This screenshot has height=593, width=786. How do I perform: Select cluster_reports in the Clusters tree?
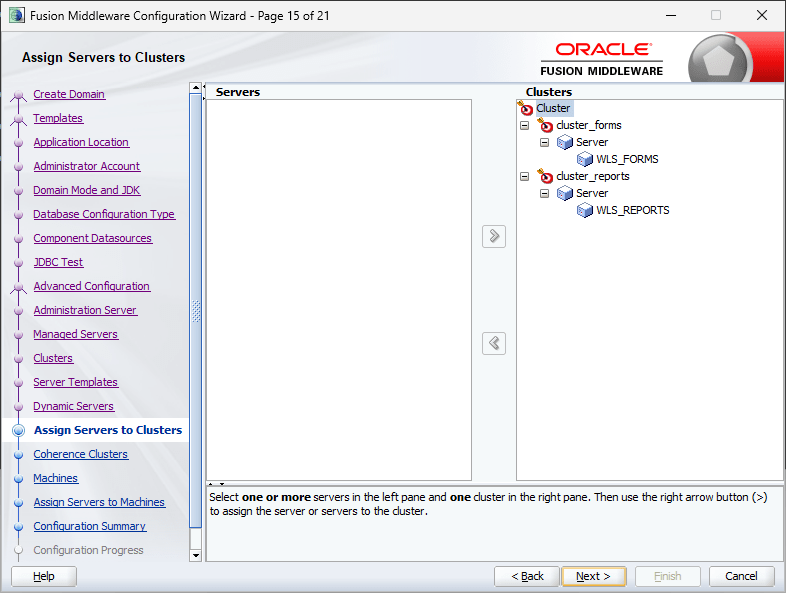tap(593, 176)
